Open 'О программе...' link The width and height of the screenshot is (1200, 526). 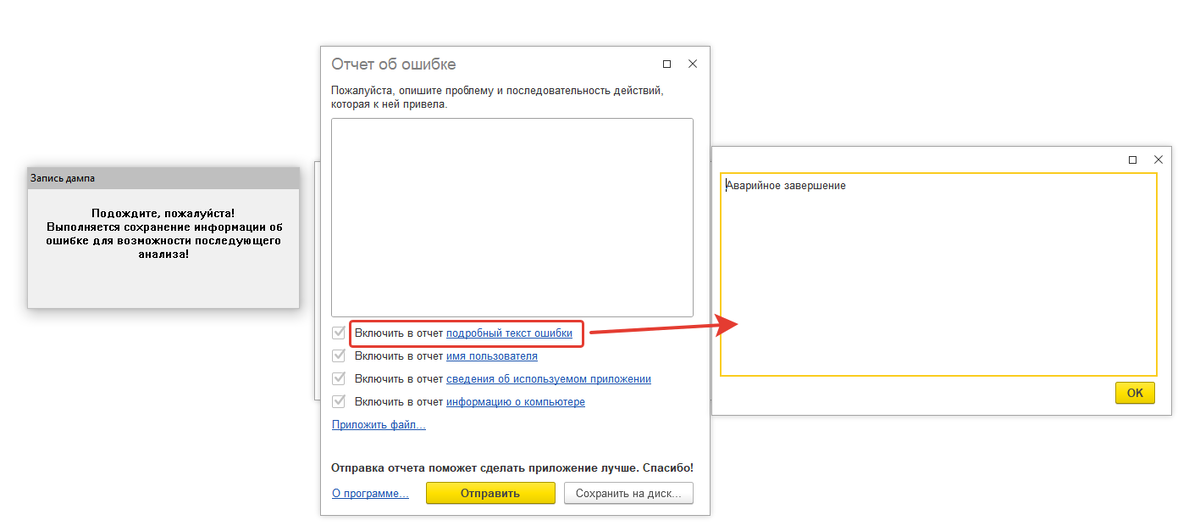370,493
